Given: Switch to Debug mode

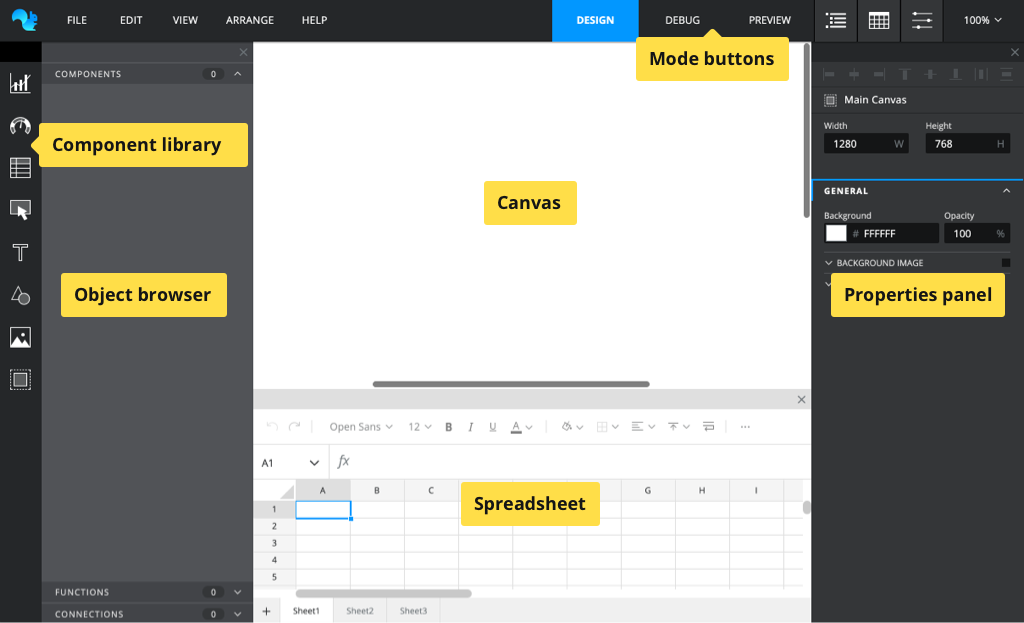Looking at the screenshot, I should [x=683, y=20].
